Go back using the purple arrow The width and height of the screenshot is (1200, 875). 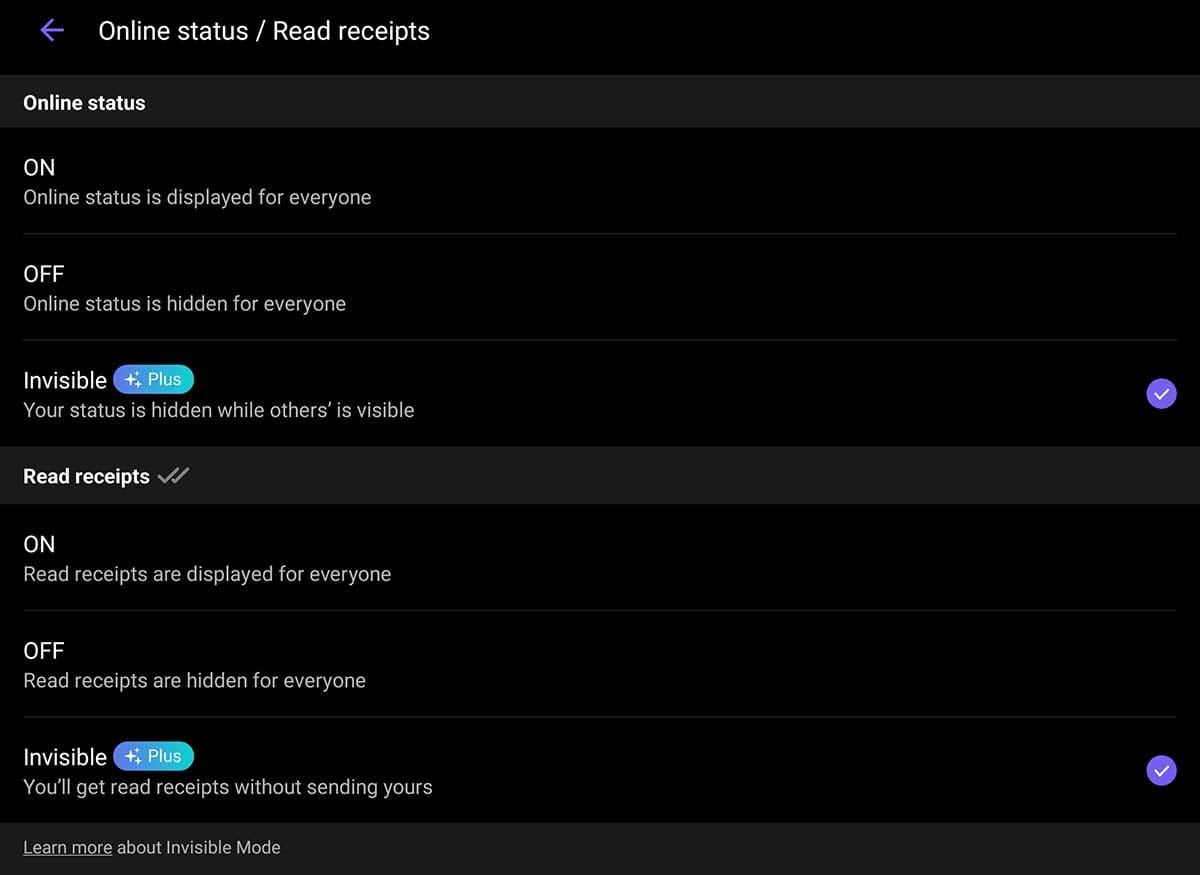(52, 31)
